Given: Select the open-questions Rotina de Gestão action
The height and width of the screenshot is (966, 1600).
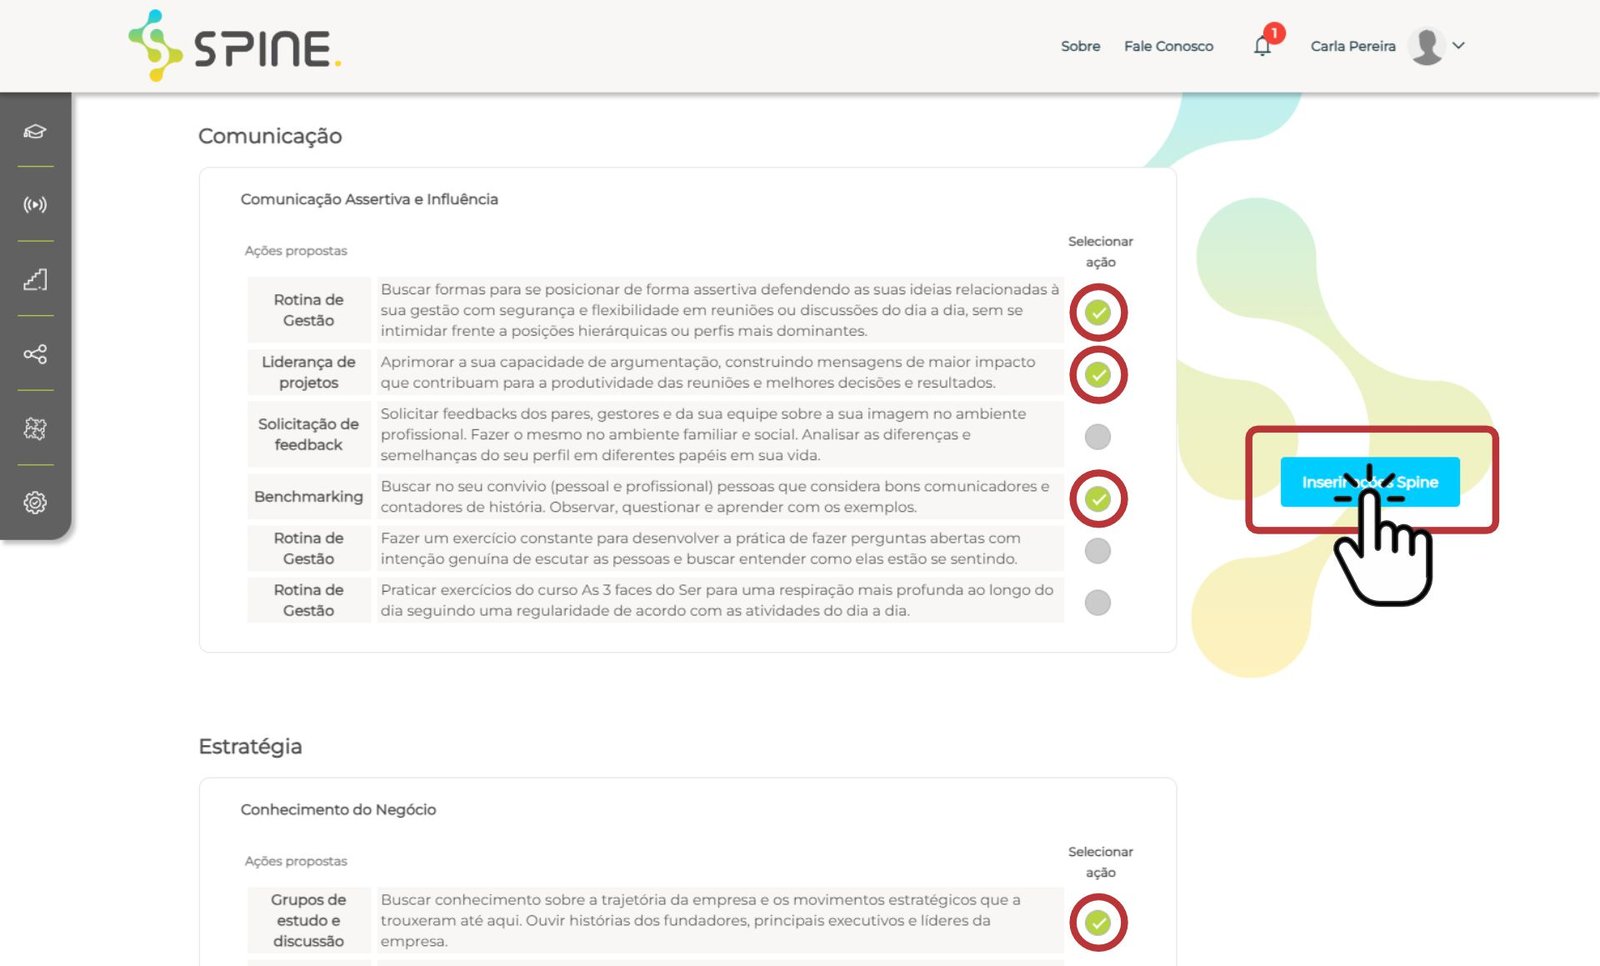Looking at the screenshot, I should click(1098, 551).
